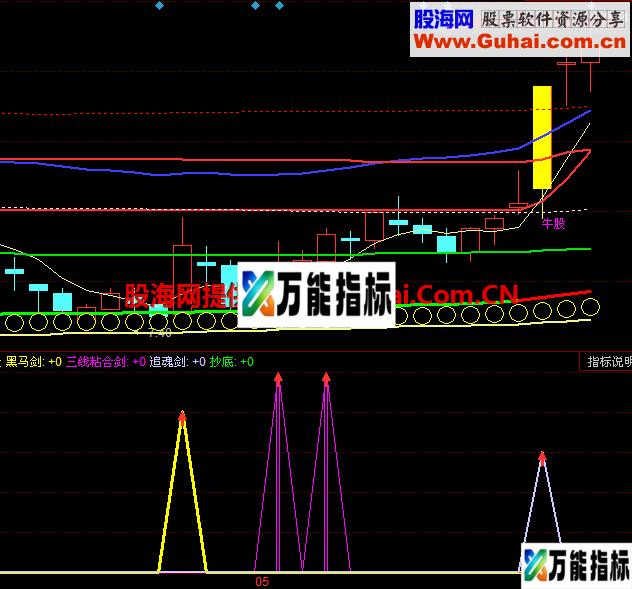Click the red arrow atop the white 追魂剑 peak

tap(542, 457)
